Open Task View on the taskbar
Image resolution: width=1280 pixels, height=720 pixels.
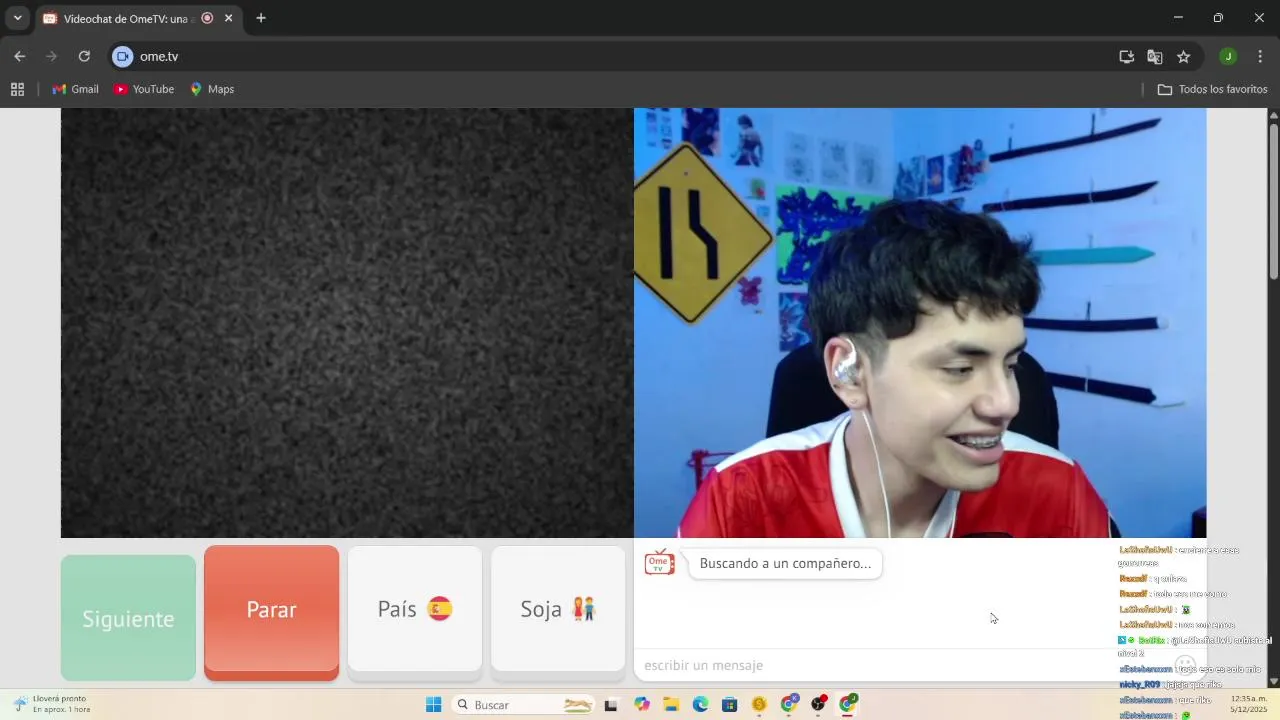click(611, 705)
